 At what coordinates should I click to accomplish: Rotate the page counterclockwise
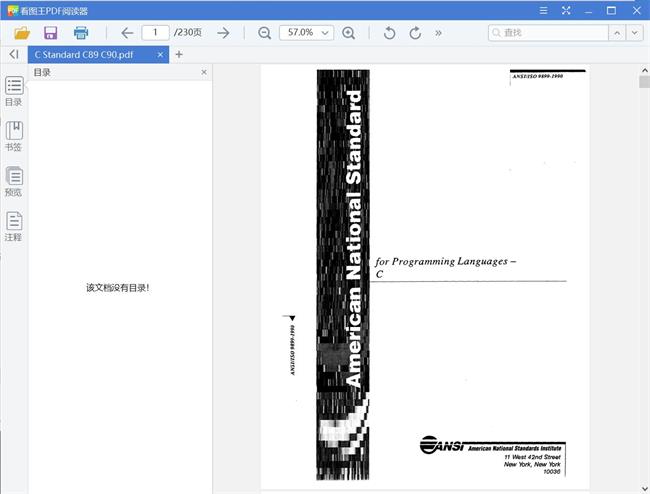389,33
